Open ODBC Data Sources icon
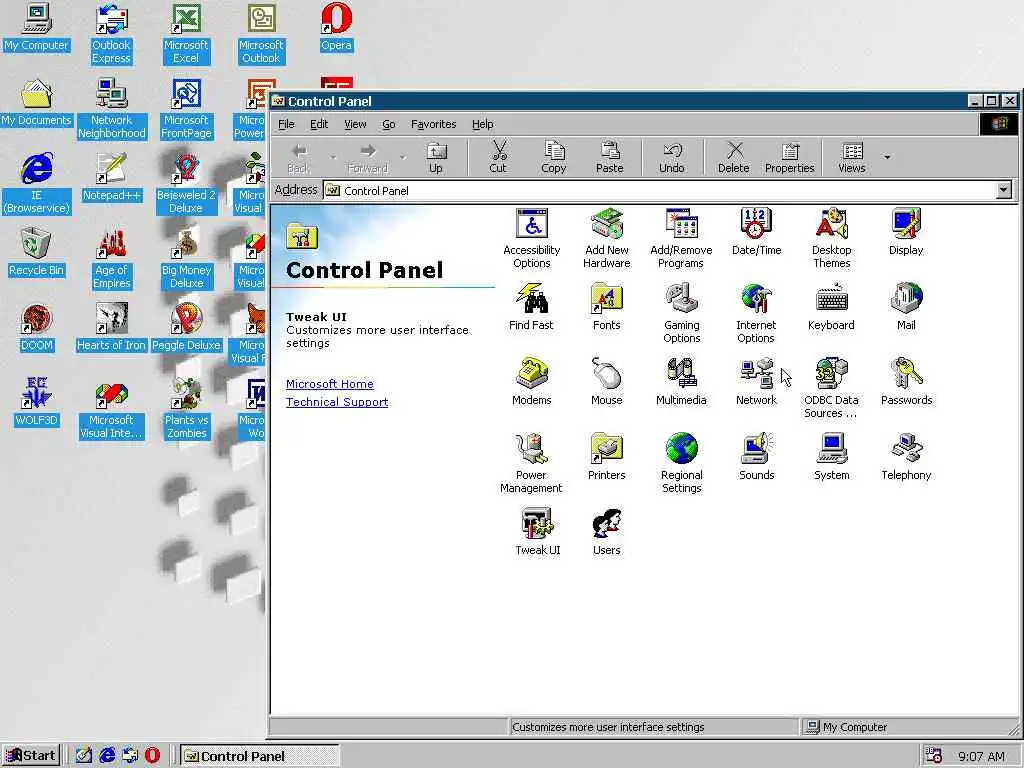The height and width of the screenshot is (768, 1024). point(831,389)
